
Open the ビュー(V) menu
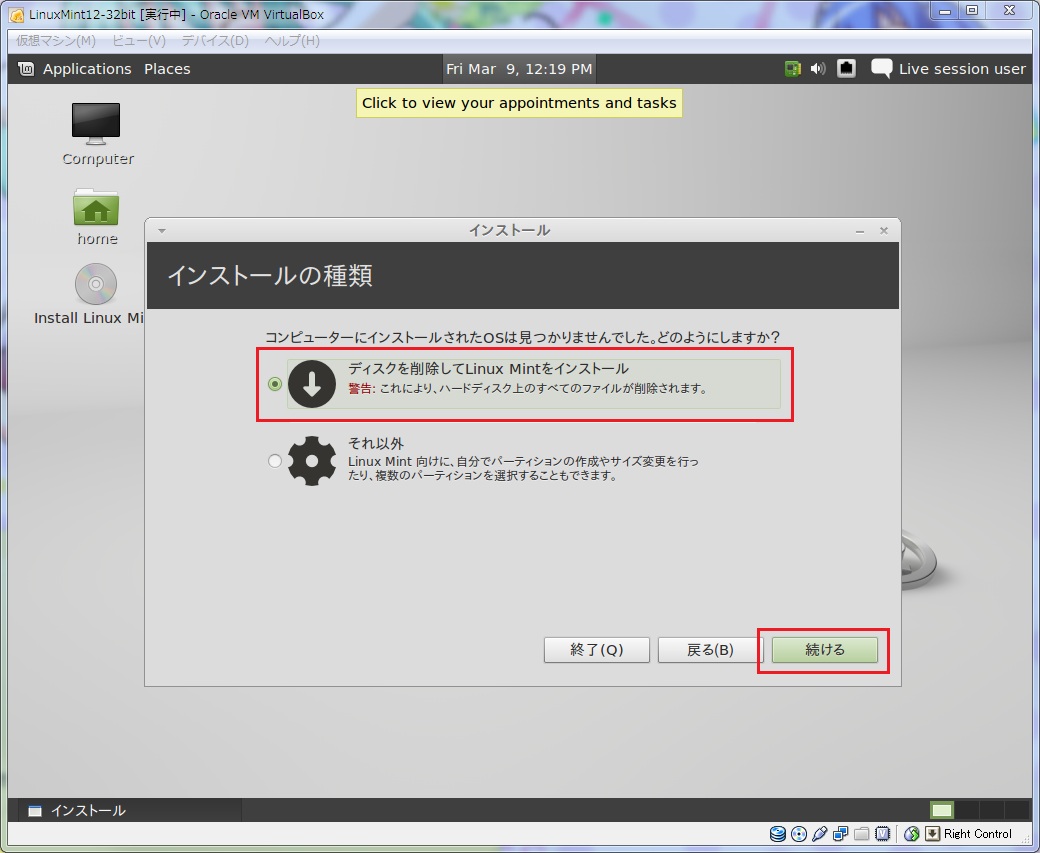pyautogui.click(x=139, y=40)
